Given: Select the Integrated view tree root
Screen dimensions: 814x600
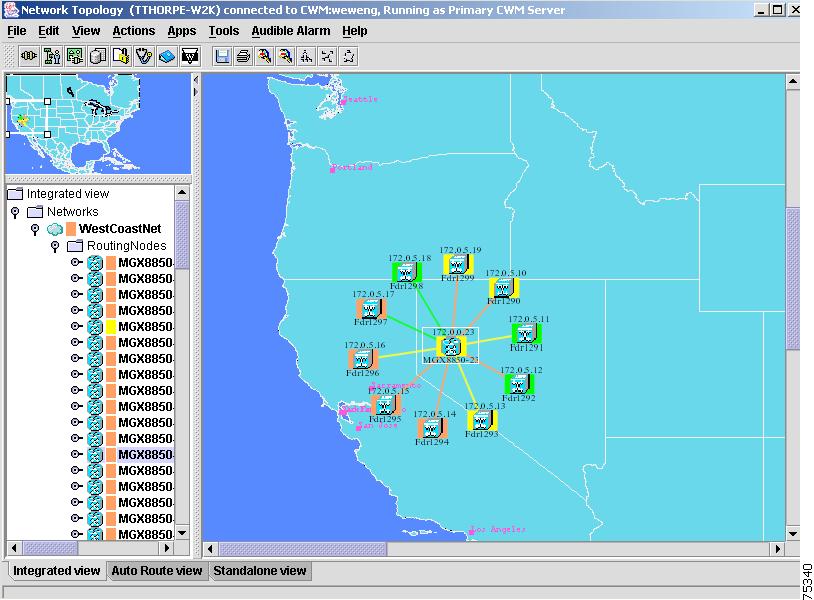Looking at the screenshot, I should tap(68, 194).
